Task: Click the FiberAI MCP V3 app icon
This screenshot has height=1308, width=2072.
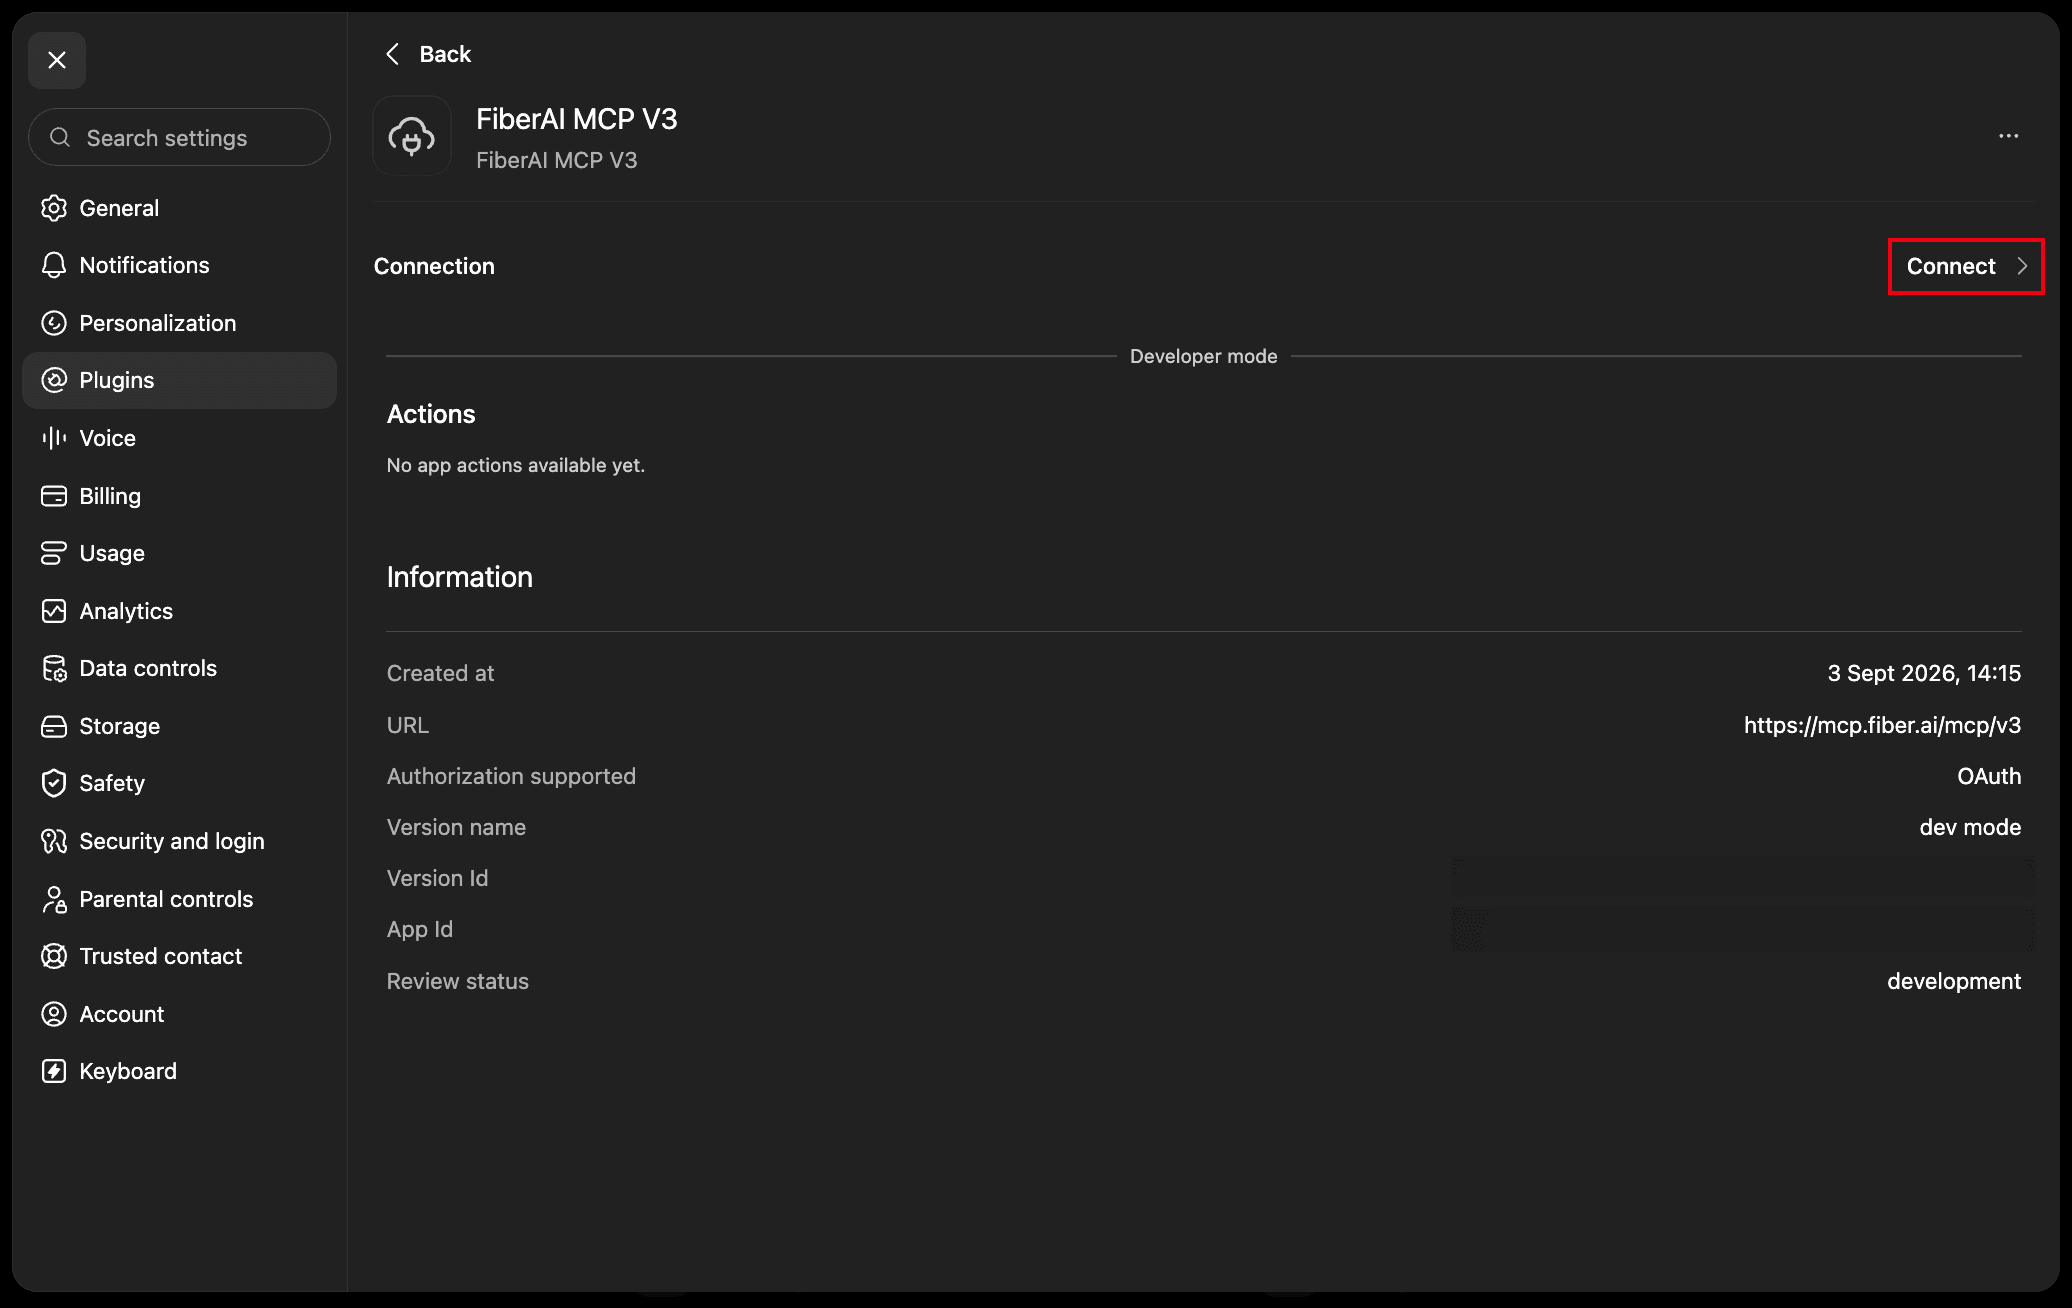Action: (412, 136)
